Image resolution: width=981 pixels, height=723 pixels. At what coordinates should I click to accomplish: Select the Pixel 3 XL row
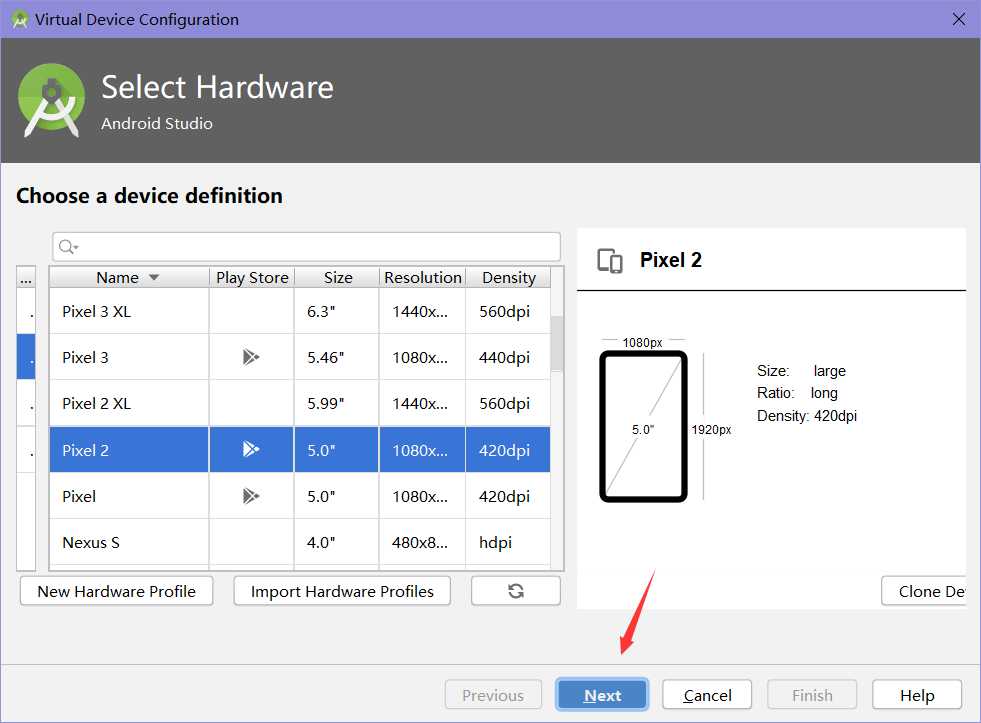[300, 311]
